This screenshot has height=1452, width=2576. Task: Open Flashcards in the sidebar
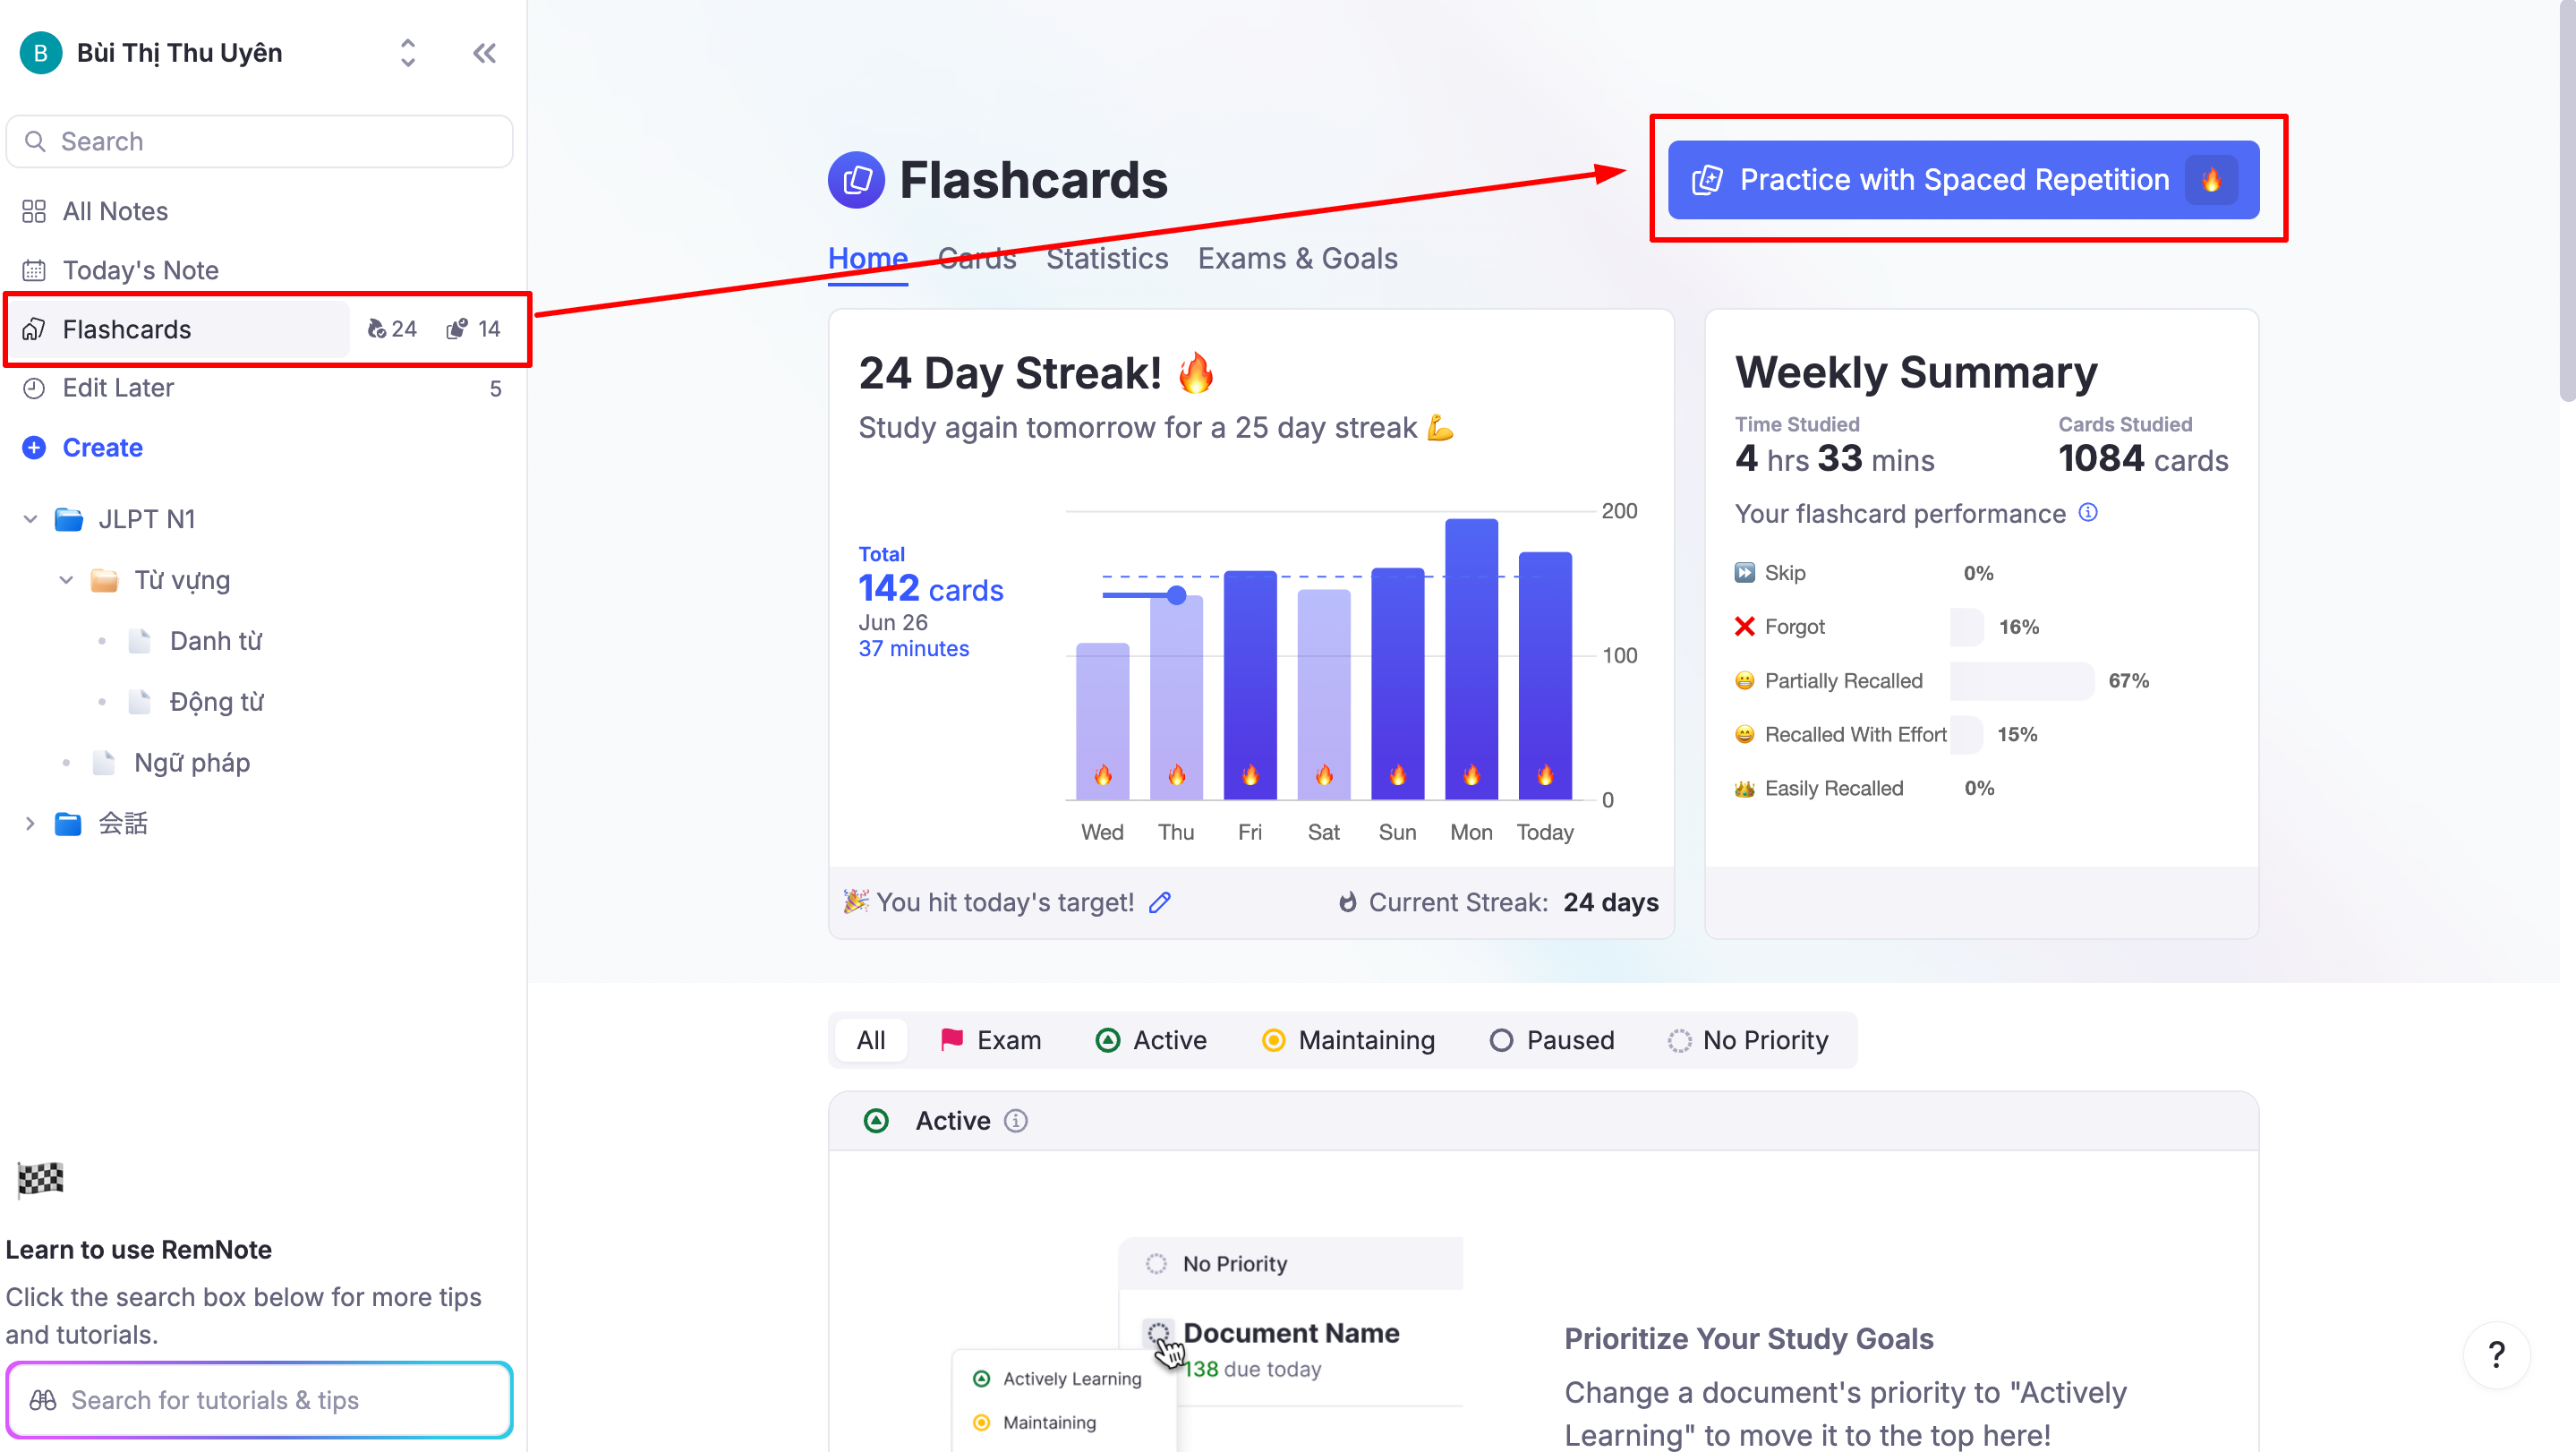click(x=180, y=329)
